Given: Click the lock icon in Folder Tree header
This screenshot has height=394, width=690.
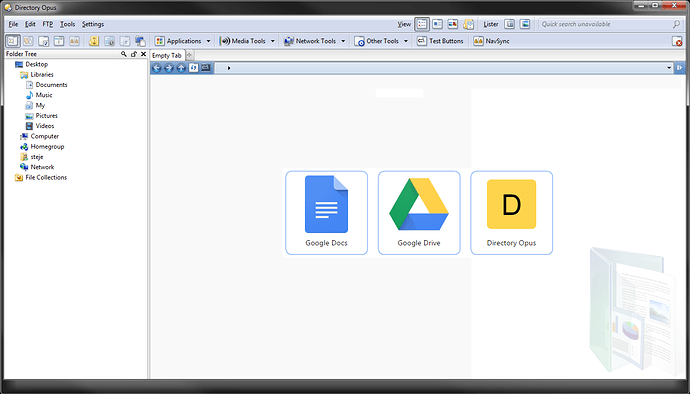Looking at the screenshot, I should (x=133, y=54).
